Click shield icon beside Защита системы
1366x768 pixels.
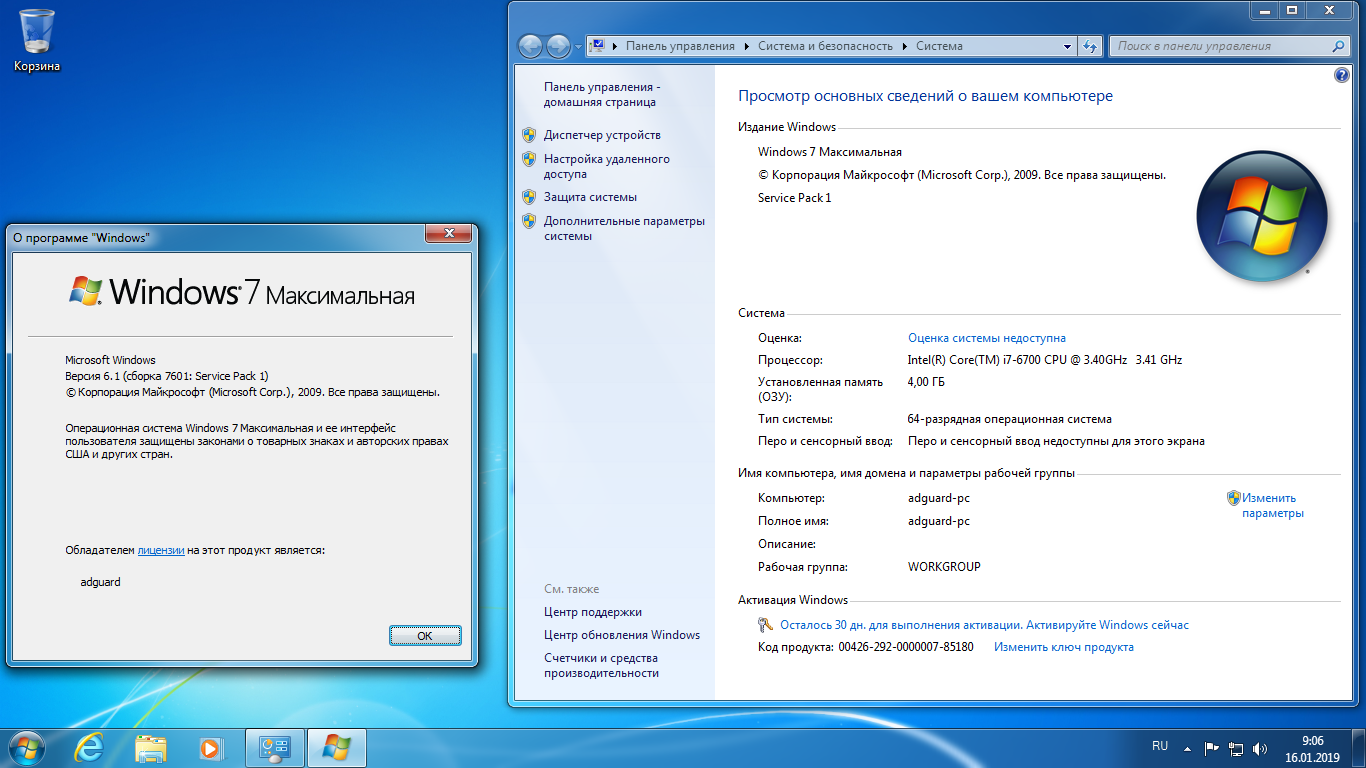[x=529, y=197]
